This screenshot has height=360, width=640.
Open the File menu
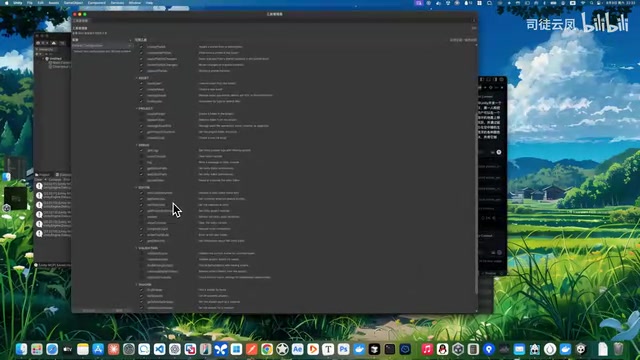click(30, 2)
